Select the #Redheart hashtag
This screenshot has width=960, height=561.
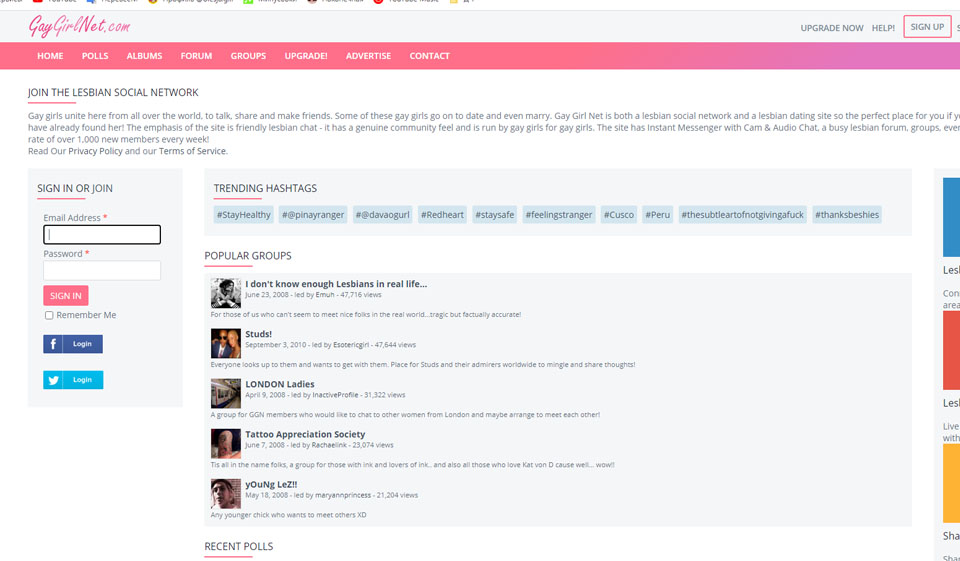(443, 214)
